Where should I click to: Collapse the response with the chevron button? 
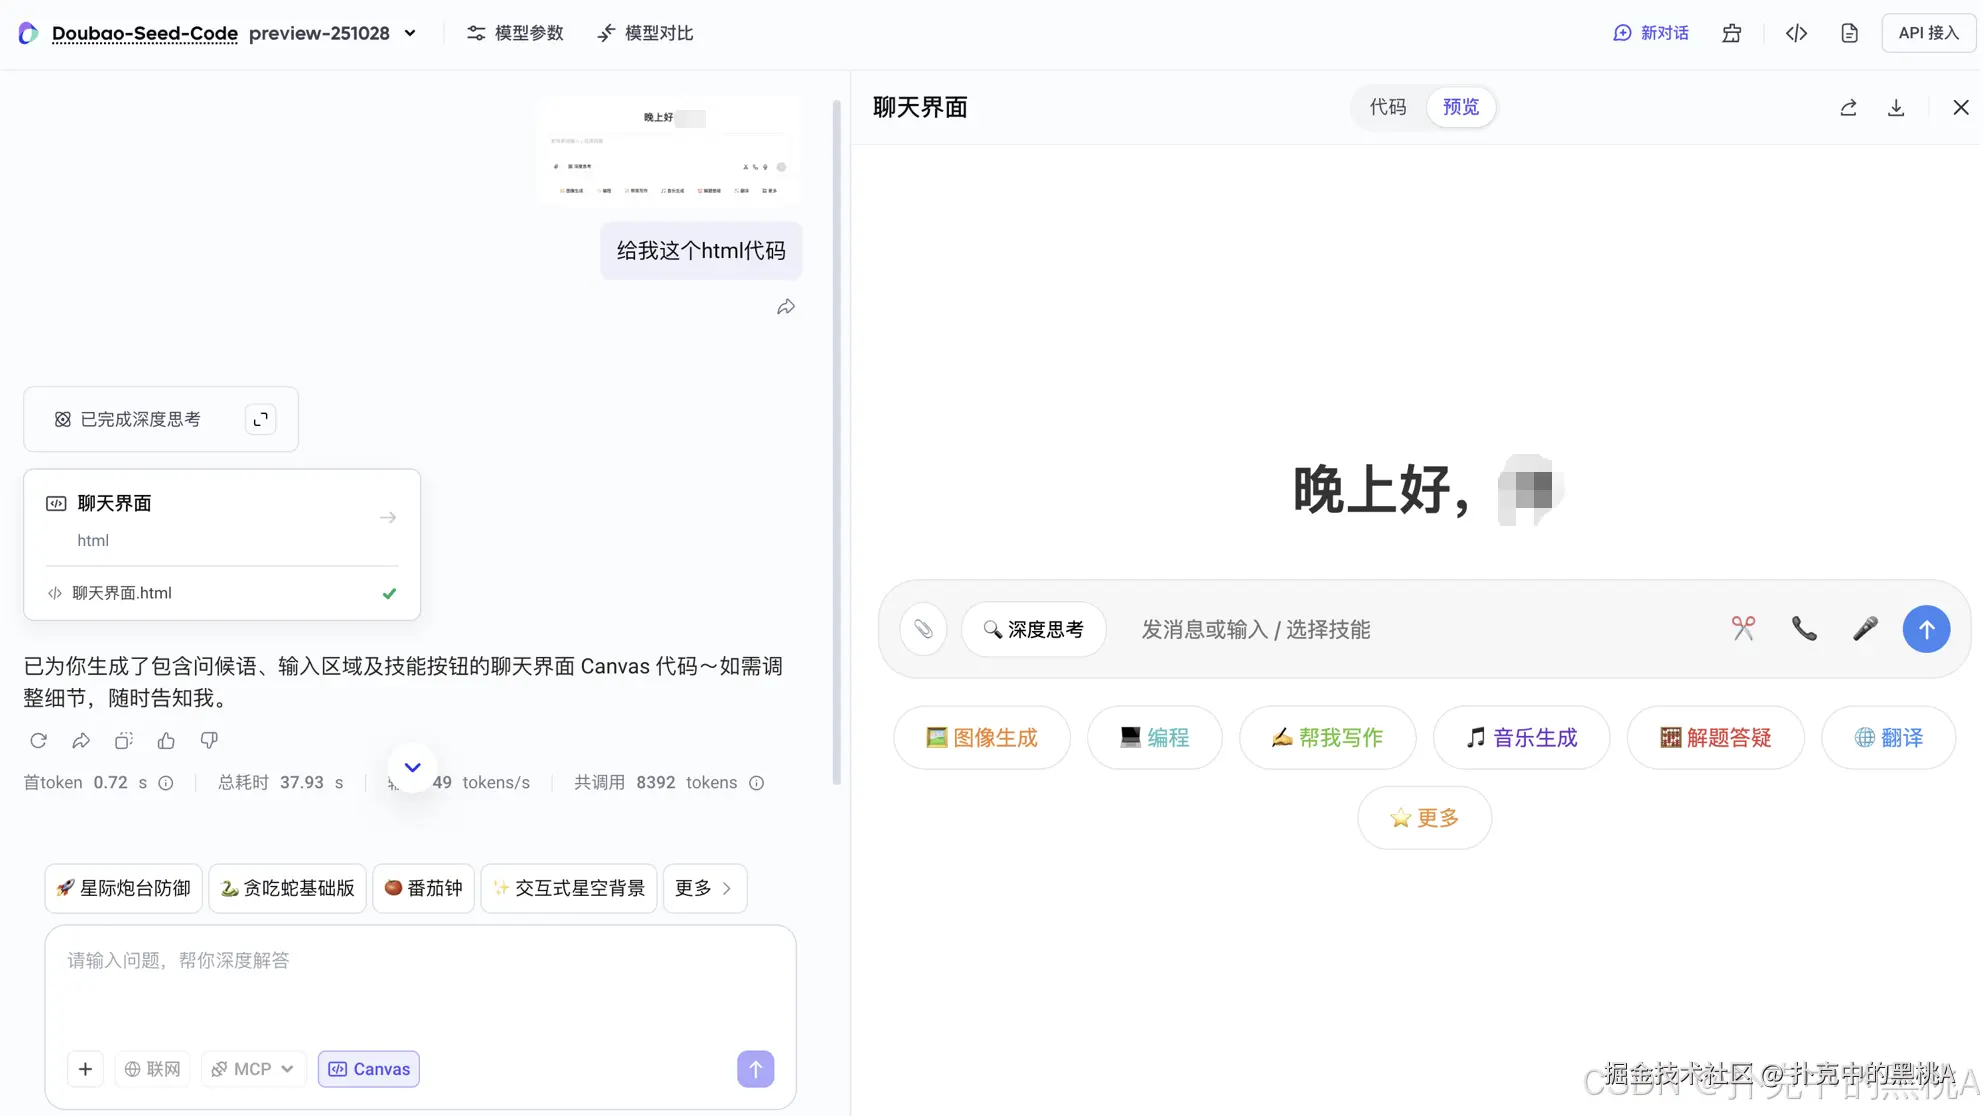tap(412, 767)
